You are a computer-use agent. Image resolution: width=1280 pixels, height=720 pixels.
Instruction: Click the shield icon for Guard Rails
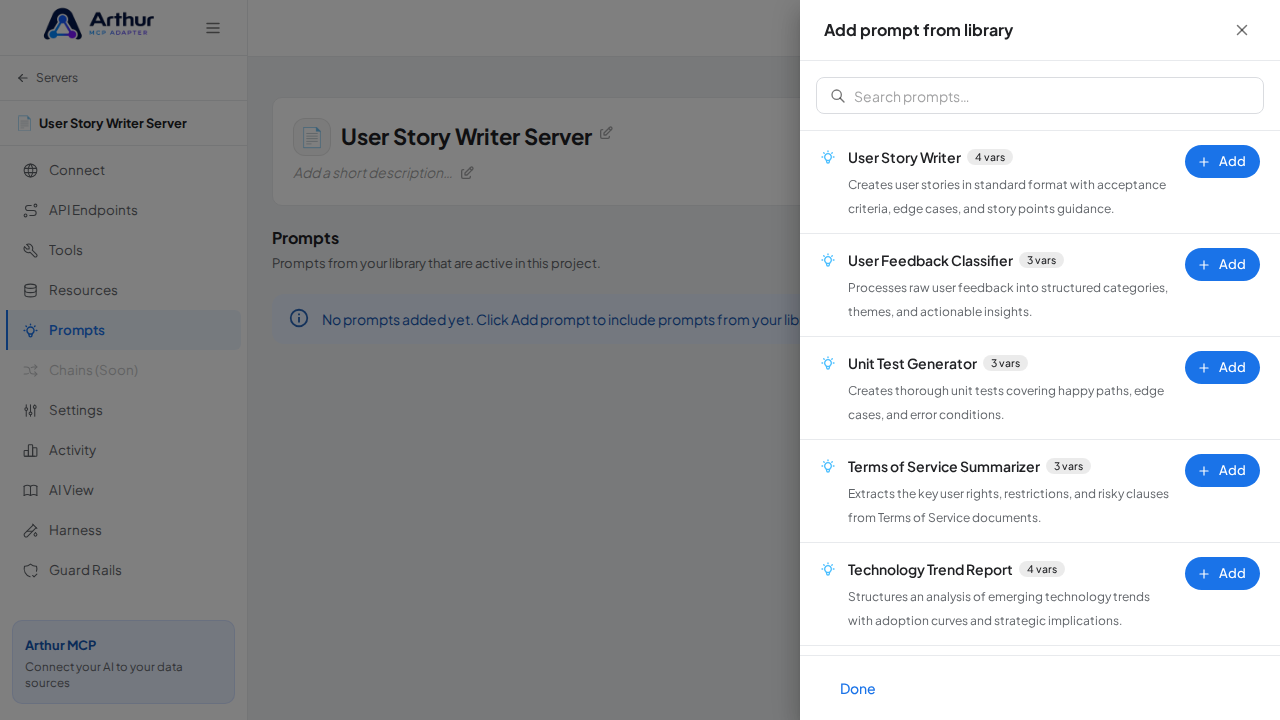click(31, 570)
